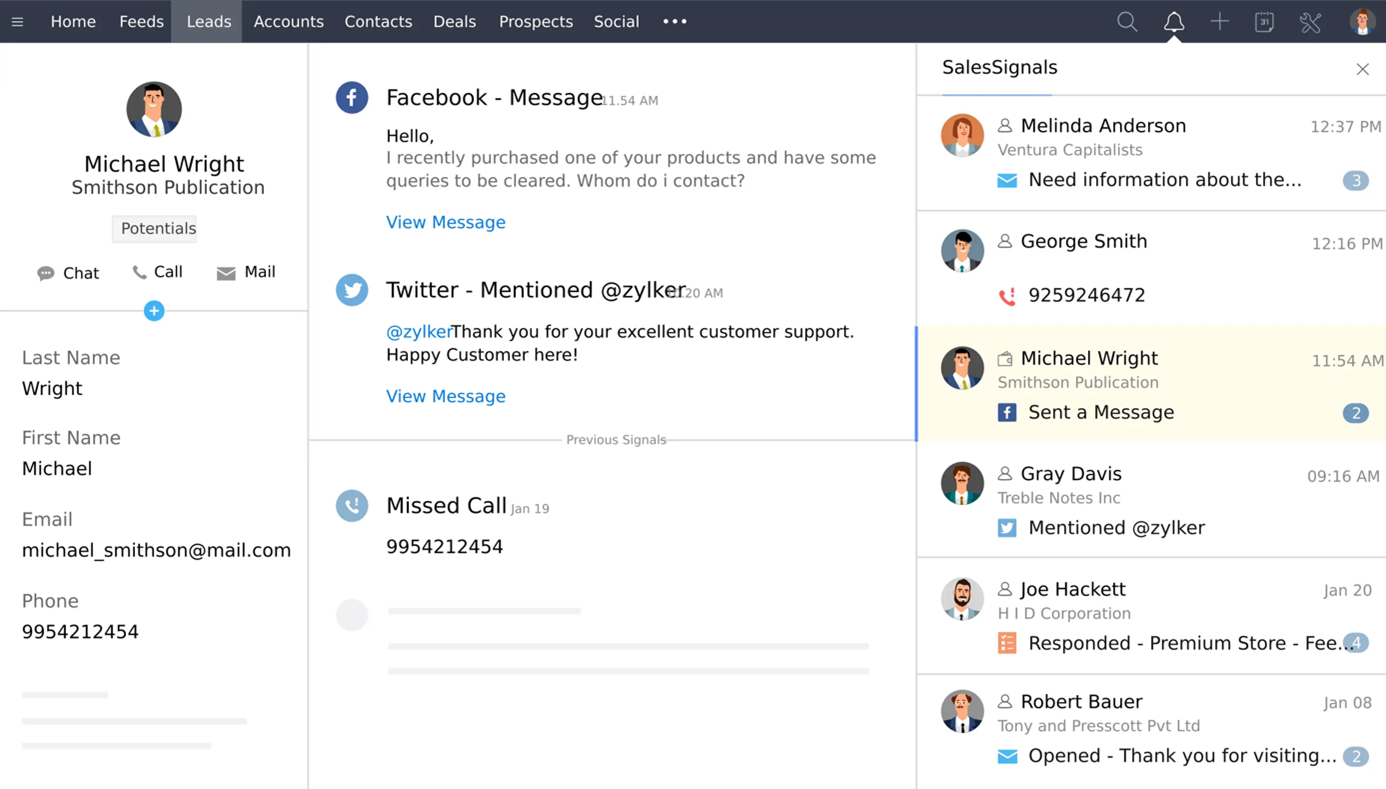Click the @zylker mention link
The width and height of the screenshot is (1386, 789).
point(419,332)
